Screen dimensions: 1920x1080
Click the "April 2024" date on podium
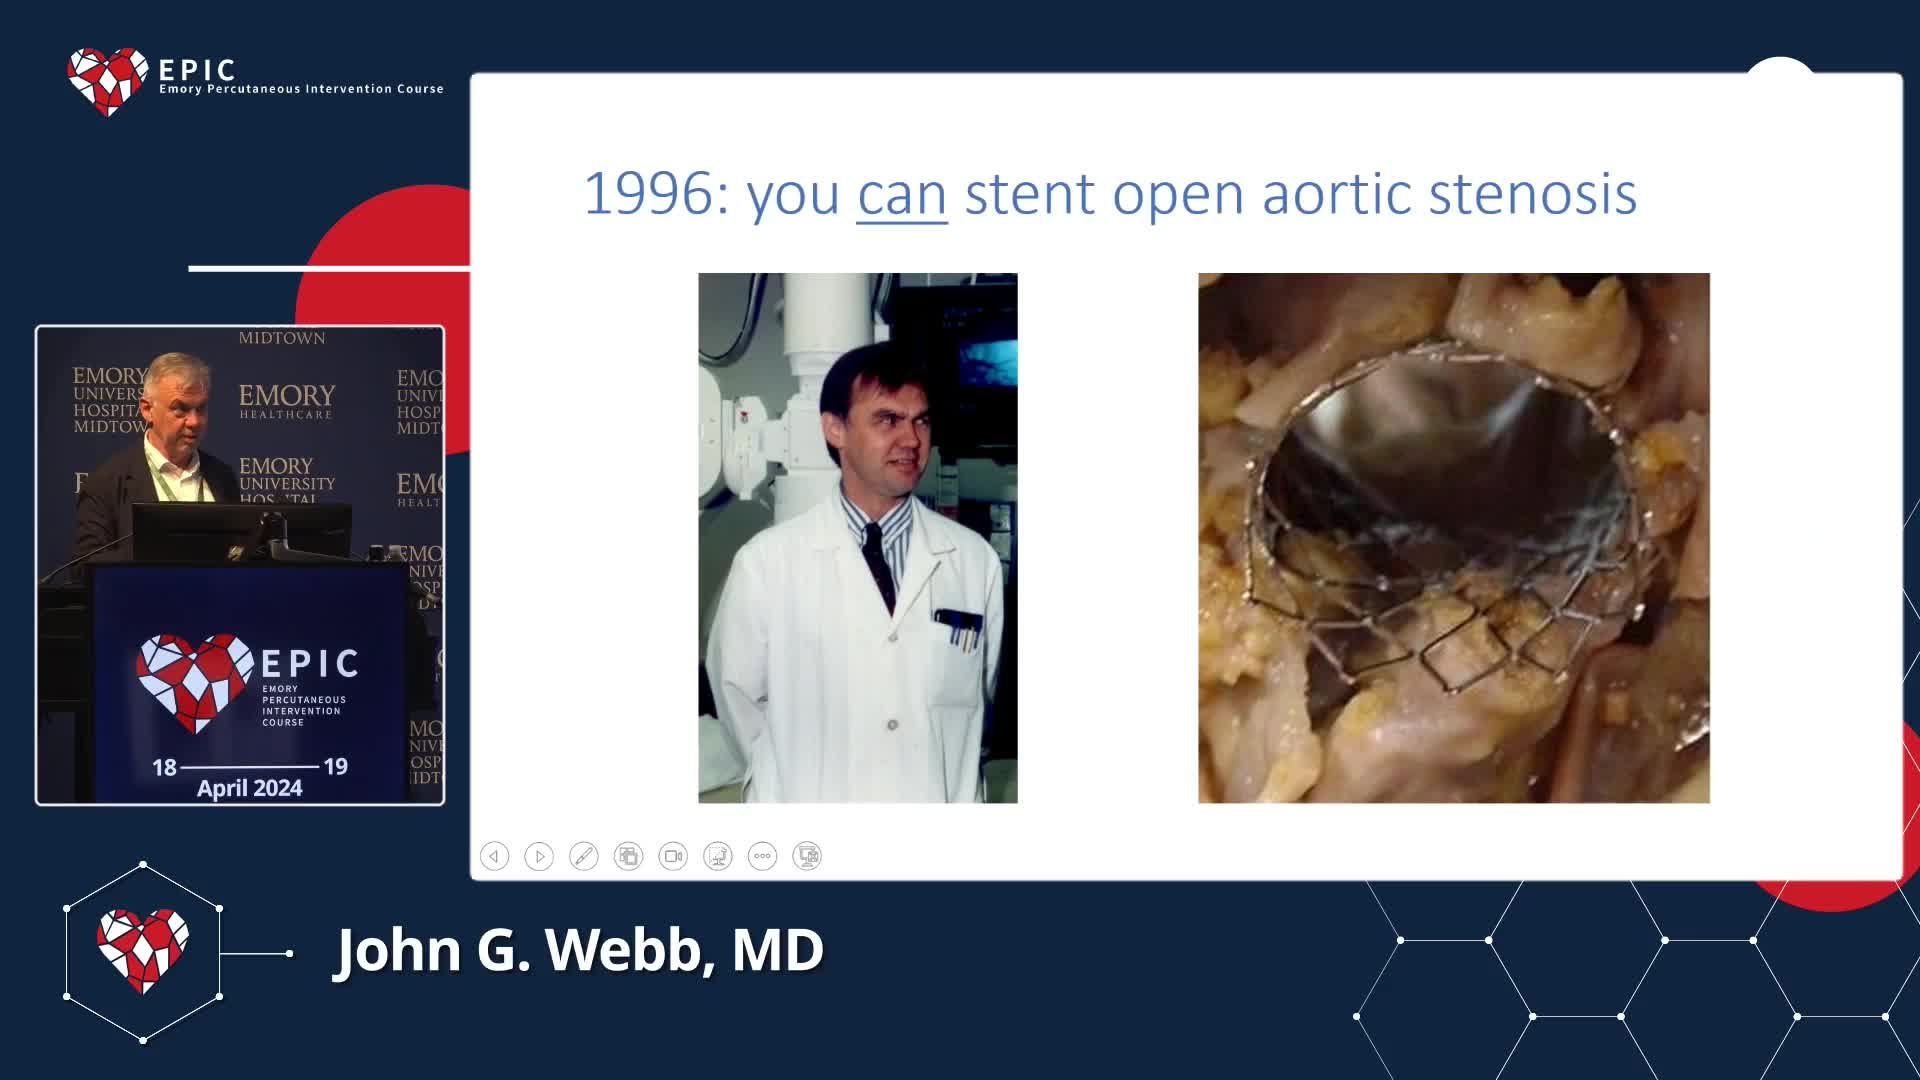249,788
